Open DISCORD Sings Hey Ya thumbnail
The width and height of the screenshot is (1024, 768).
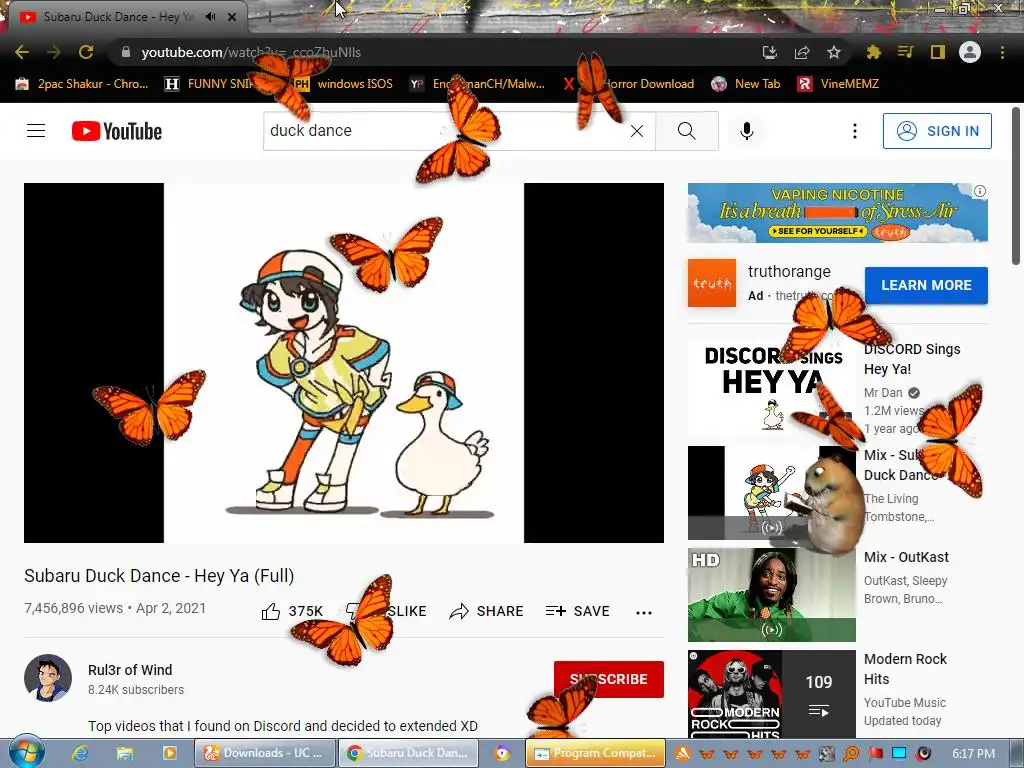coord(771,388)
